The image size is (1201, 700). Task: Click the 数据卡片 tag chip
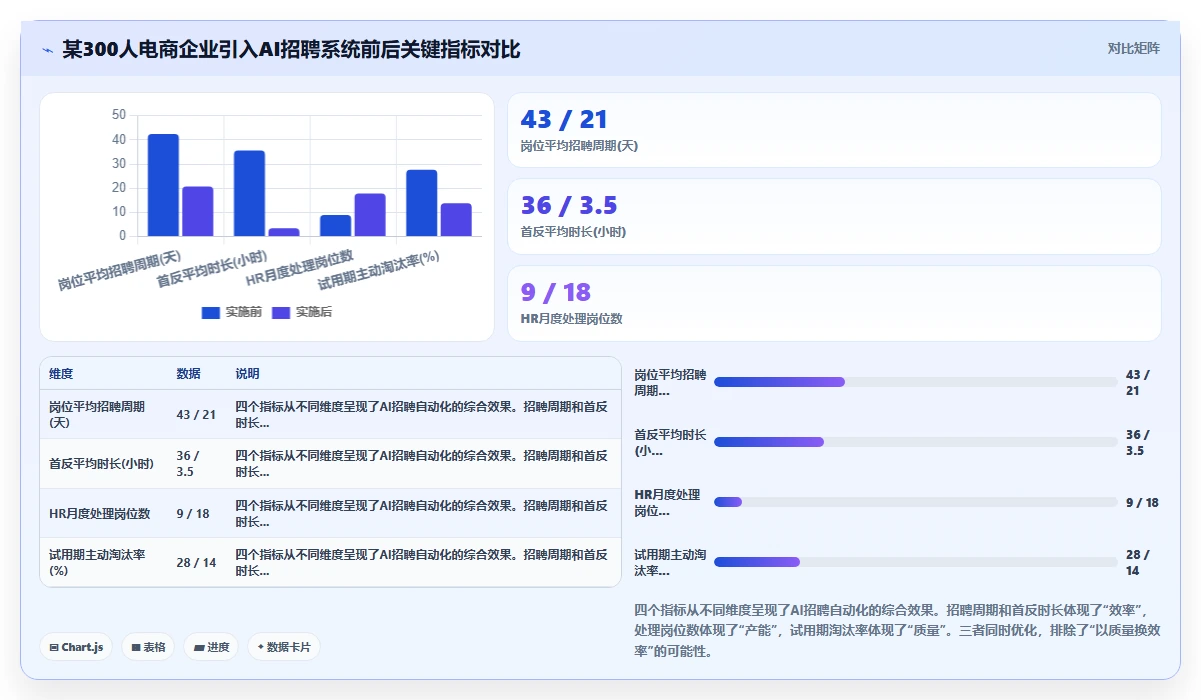(x=284, y=647)
